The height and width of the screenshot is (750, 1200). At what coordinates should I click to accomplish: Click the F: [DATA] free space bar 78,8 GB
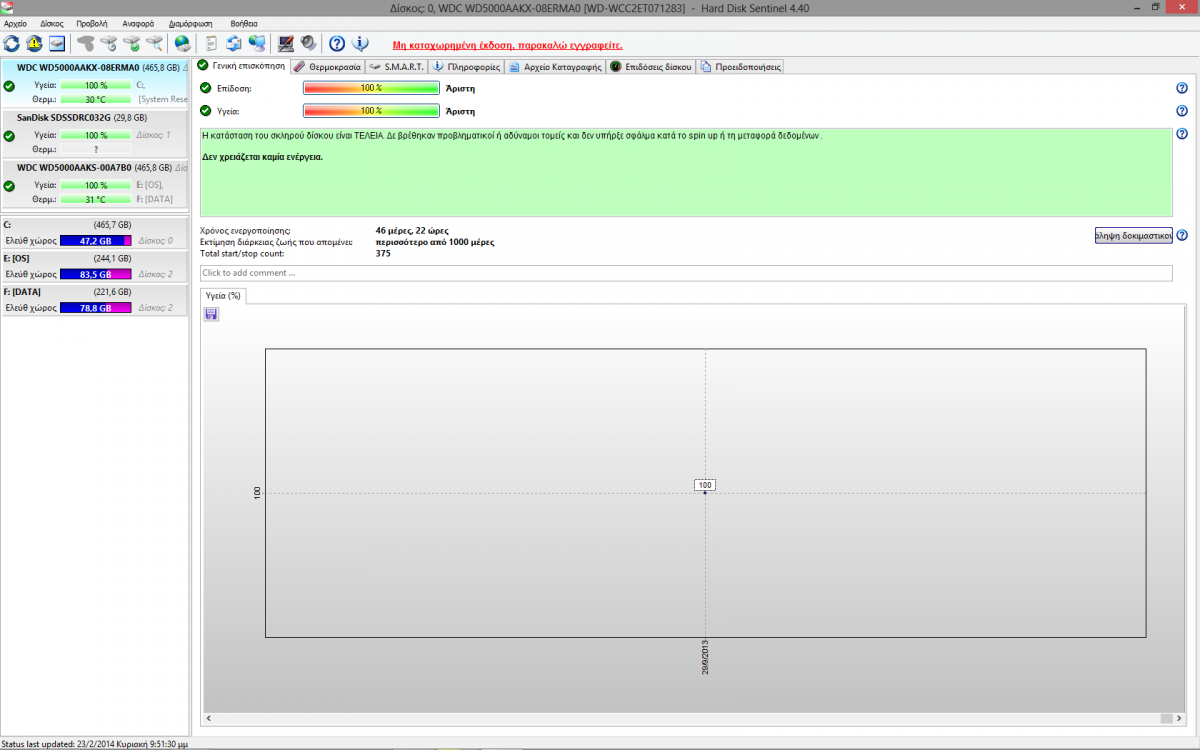coord(96,308)
